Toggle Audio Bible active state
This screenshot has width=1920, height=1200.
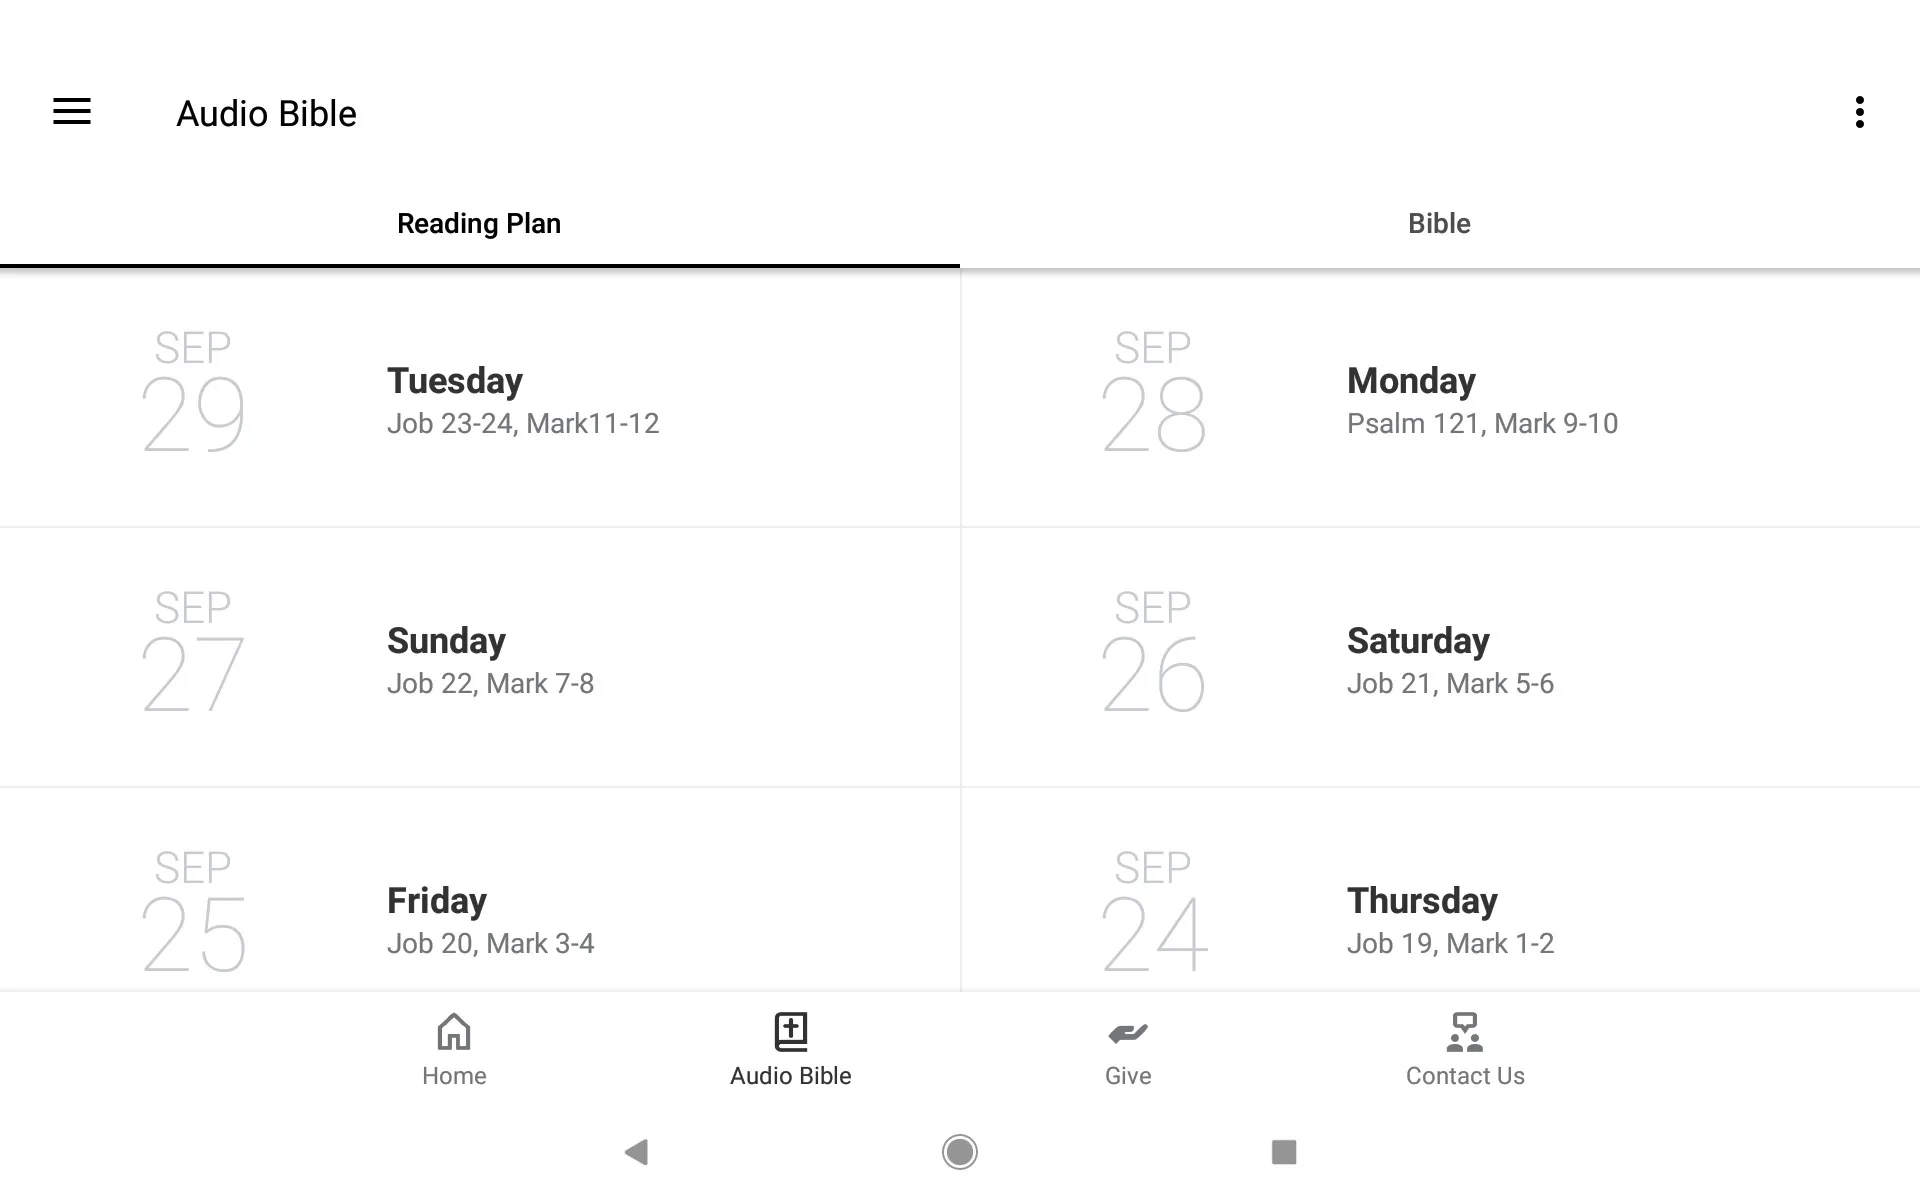click(x=789, y=1049)
